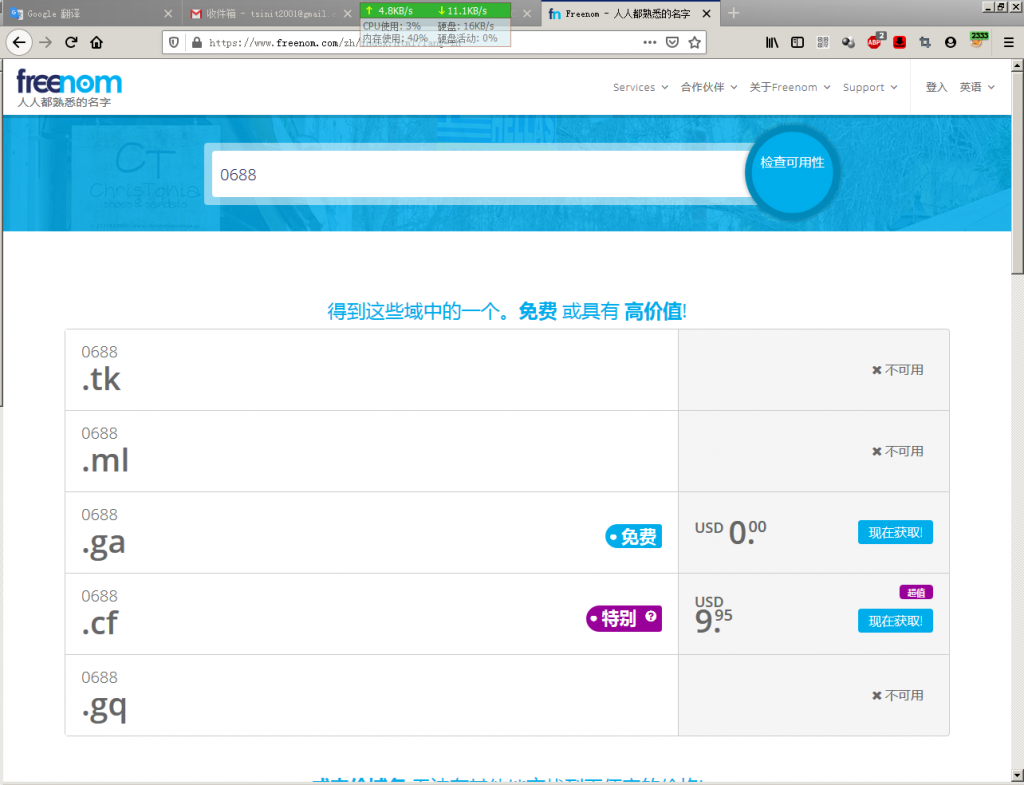This screenshot has width=1024, height=785.
Task: Expand the 合作伙伴 dropdown menu
Action: click(709, 87)
